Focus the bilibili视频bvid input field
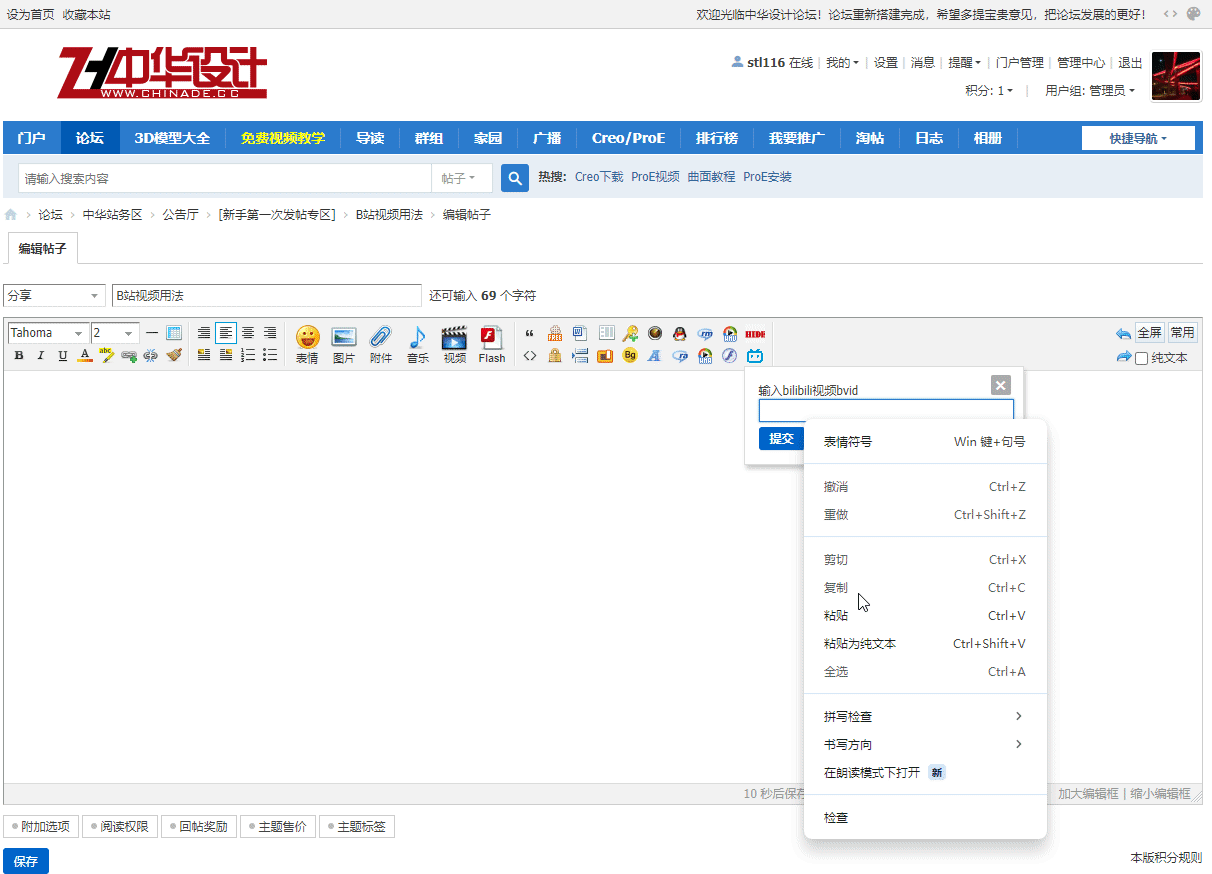The image size is (1212, 874). 886,411
